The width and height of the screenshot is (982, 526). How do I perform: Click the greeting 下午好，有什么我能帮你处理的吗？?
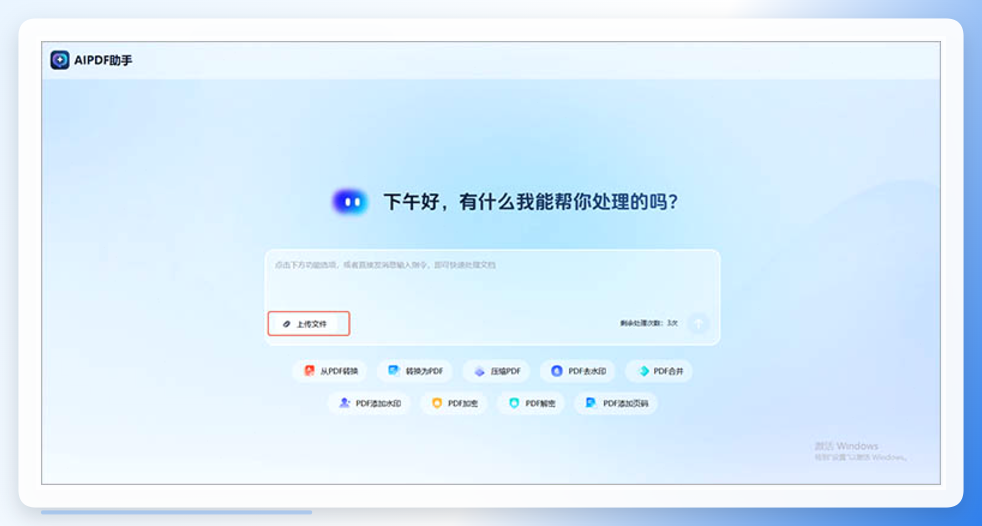click(530, 202)
